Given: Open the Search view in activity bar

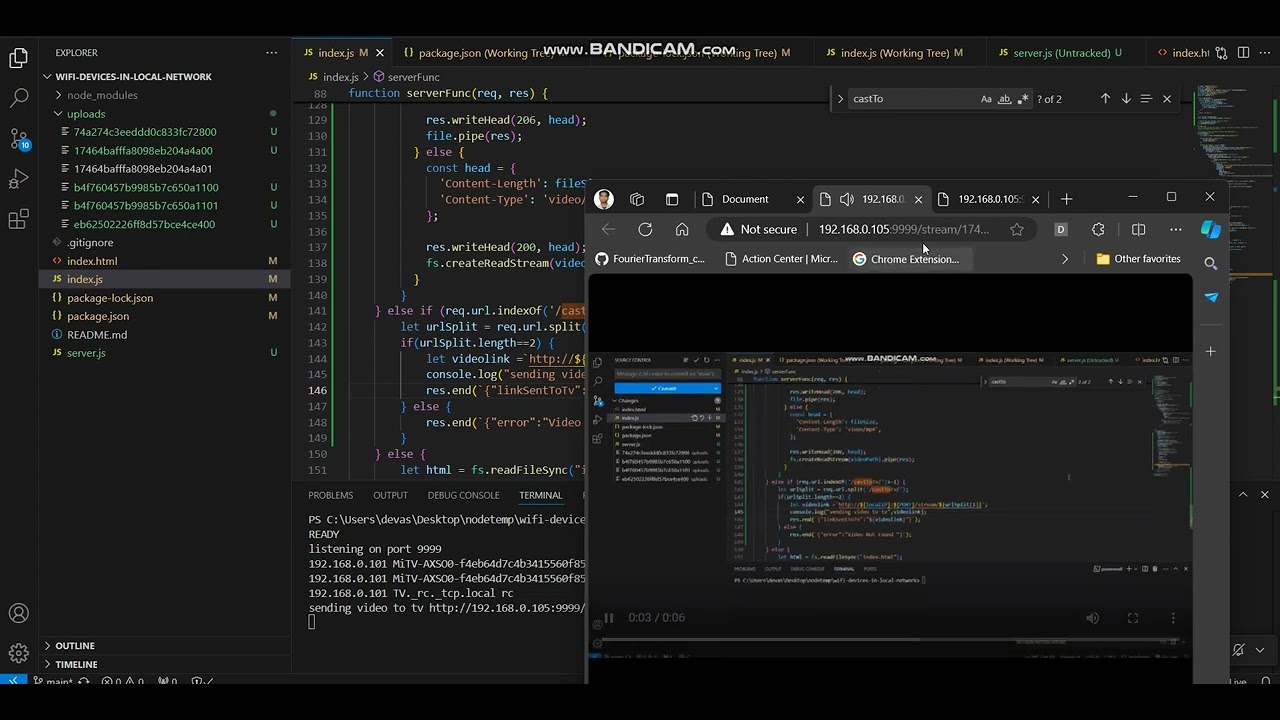Looking at the screenshot, I should [x=18, y=98].
